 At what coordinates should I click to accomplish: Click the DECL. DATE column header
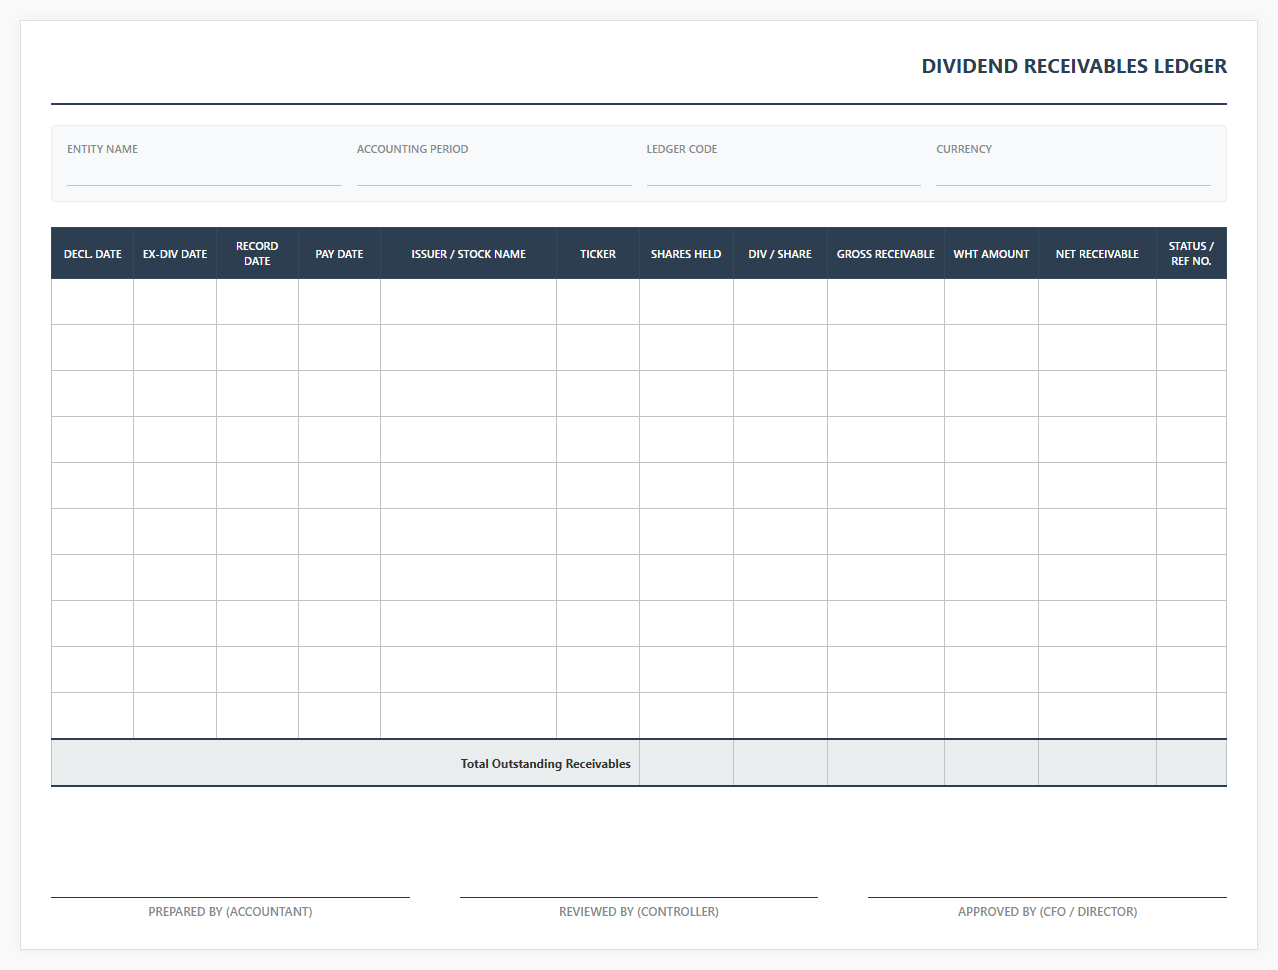pos(93,254)
